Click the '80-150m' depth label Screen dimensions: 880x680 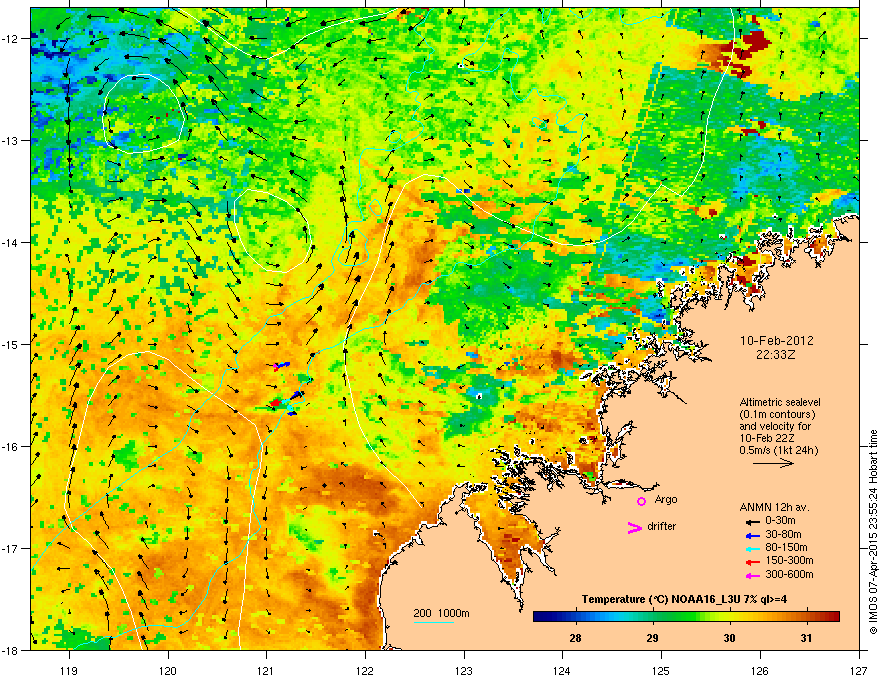pos(786,548)
